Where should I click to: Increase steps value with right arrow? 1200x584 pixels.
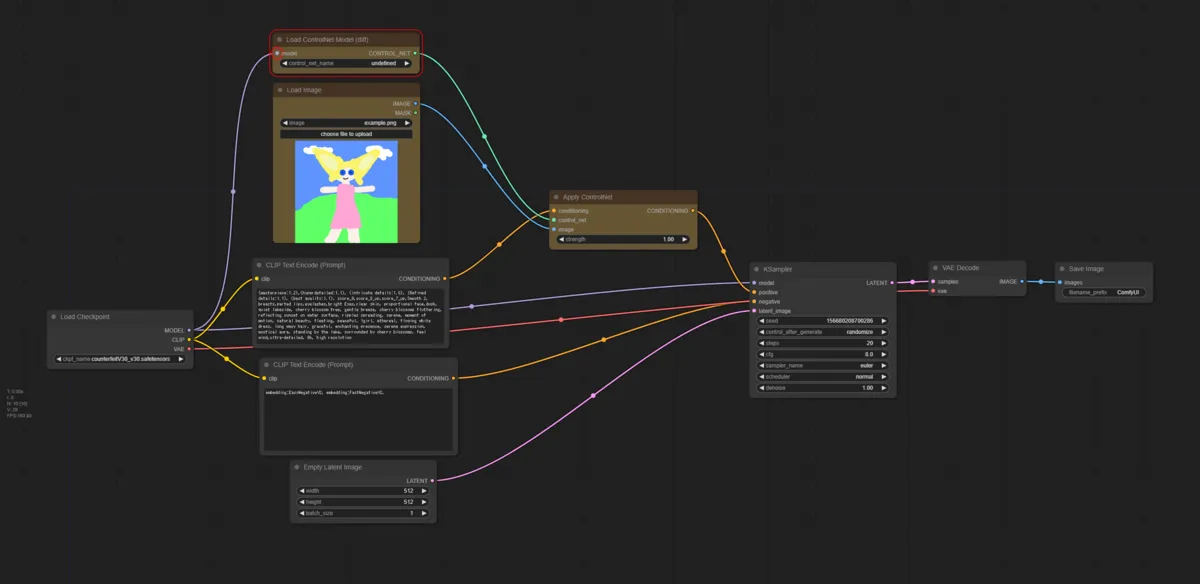[x=883, y=343]
